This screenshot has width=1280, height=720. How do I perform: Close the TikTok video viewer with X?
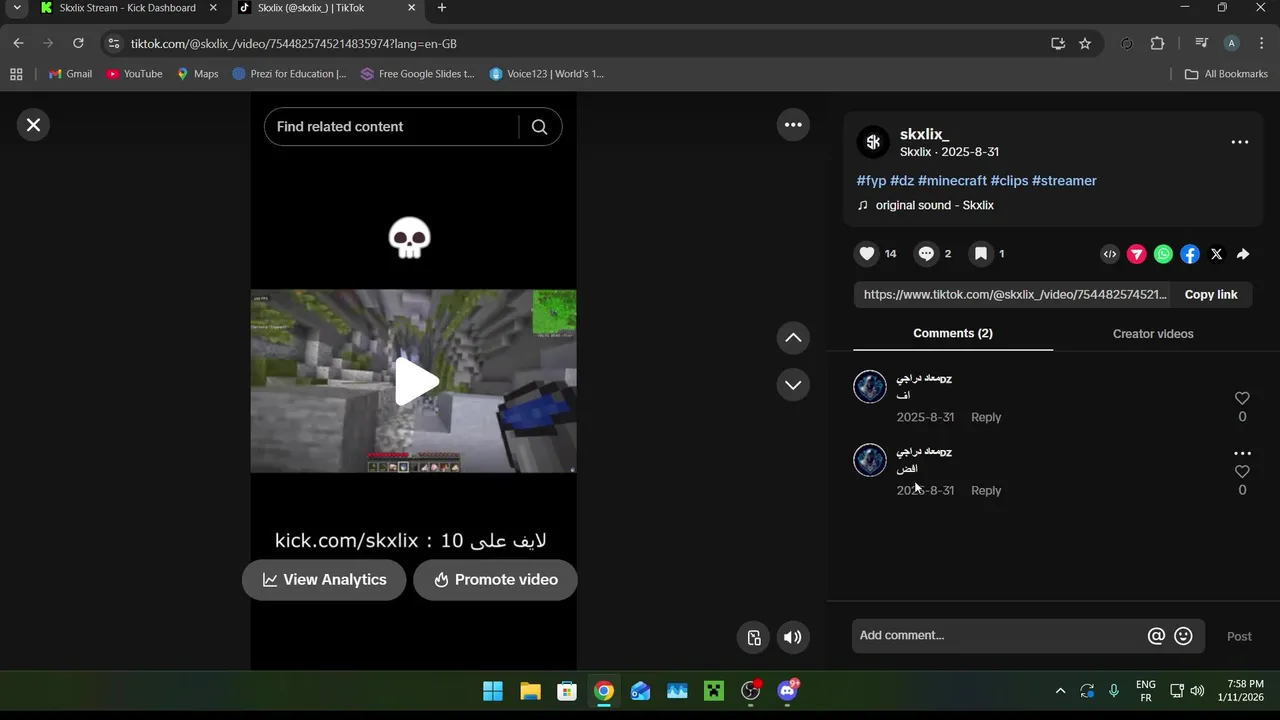point(33,125)
